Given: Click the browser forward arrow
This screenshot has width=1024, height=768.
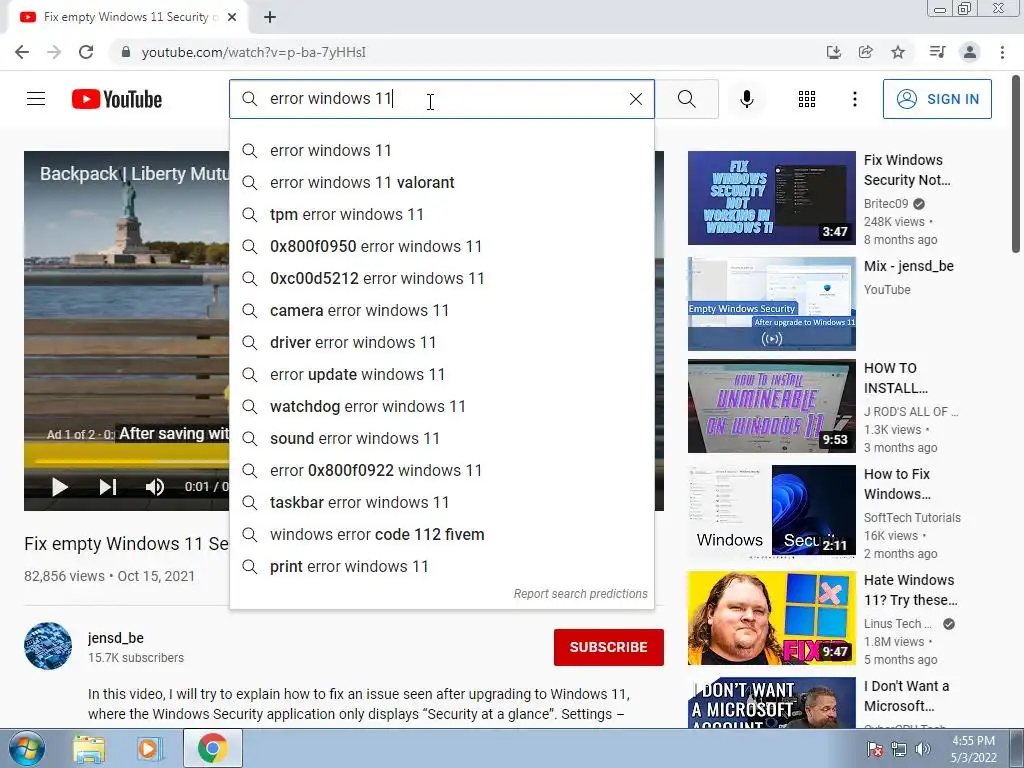Looking at the screenshot, I should pyautogui.click(x=54, y=52).
